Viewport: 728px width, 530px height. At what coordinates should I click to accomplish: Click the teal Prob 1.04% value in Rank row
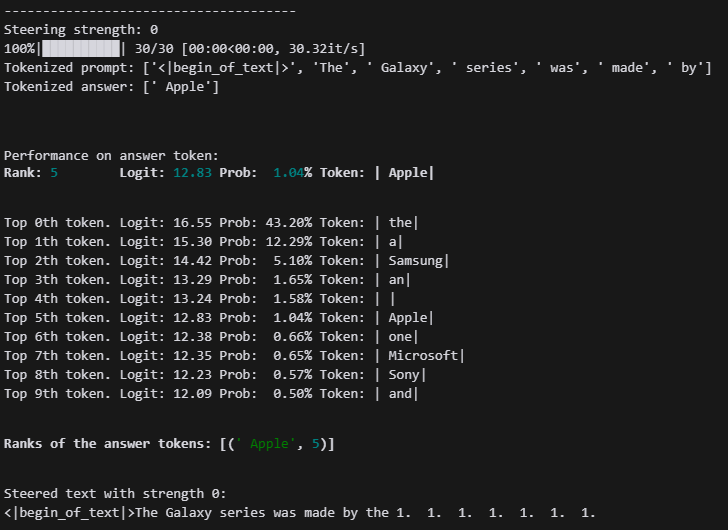click(x=288, y=173)
